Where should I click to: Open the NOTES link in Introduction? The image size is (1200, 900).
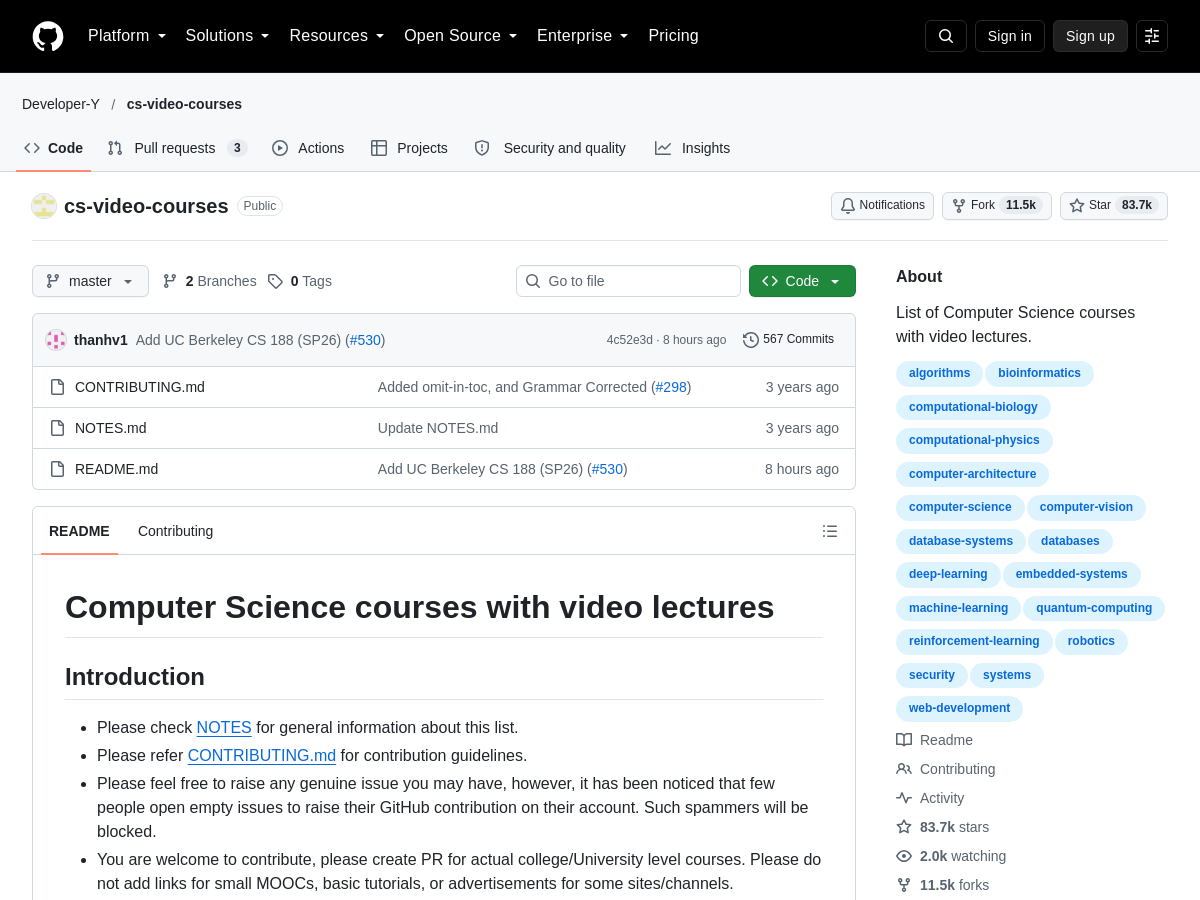pyautogui.click(x=224, y=728)
